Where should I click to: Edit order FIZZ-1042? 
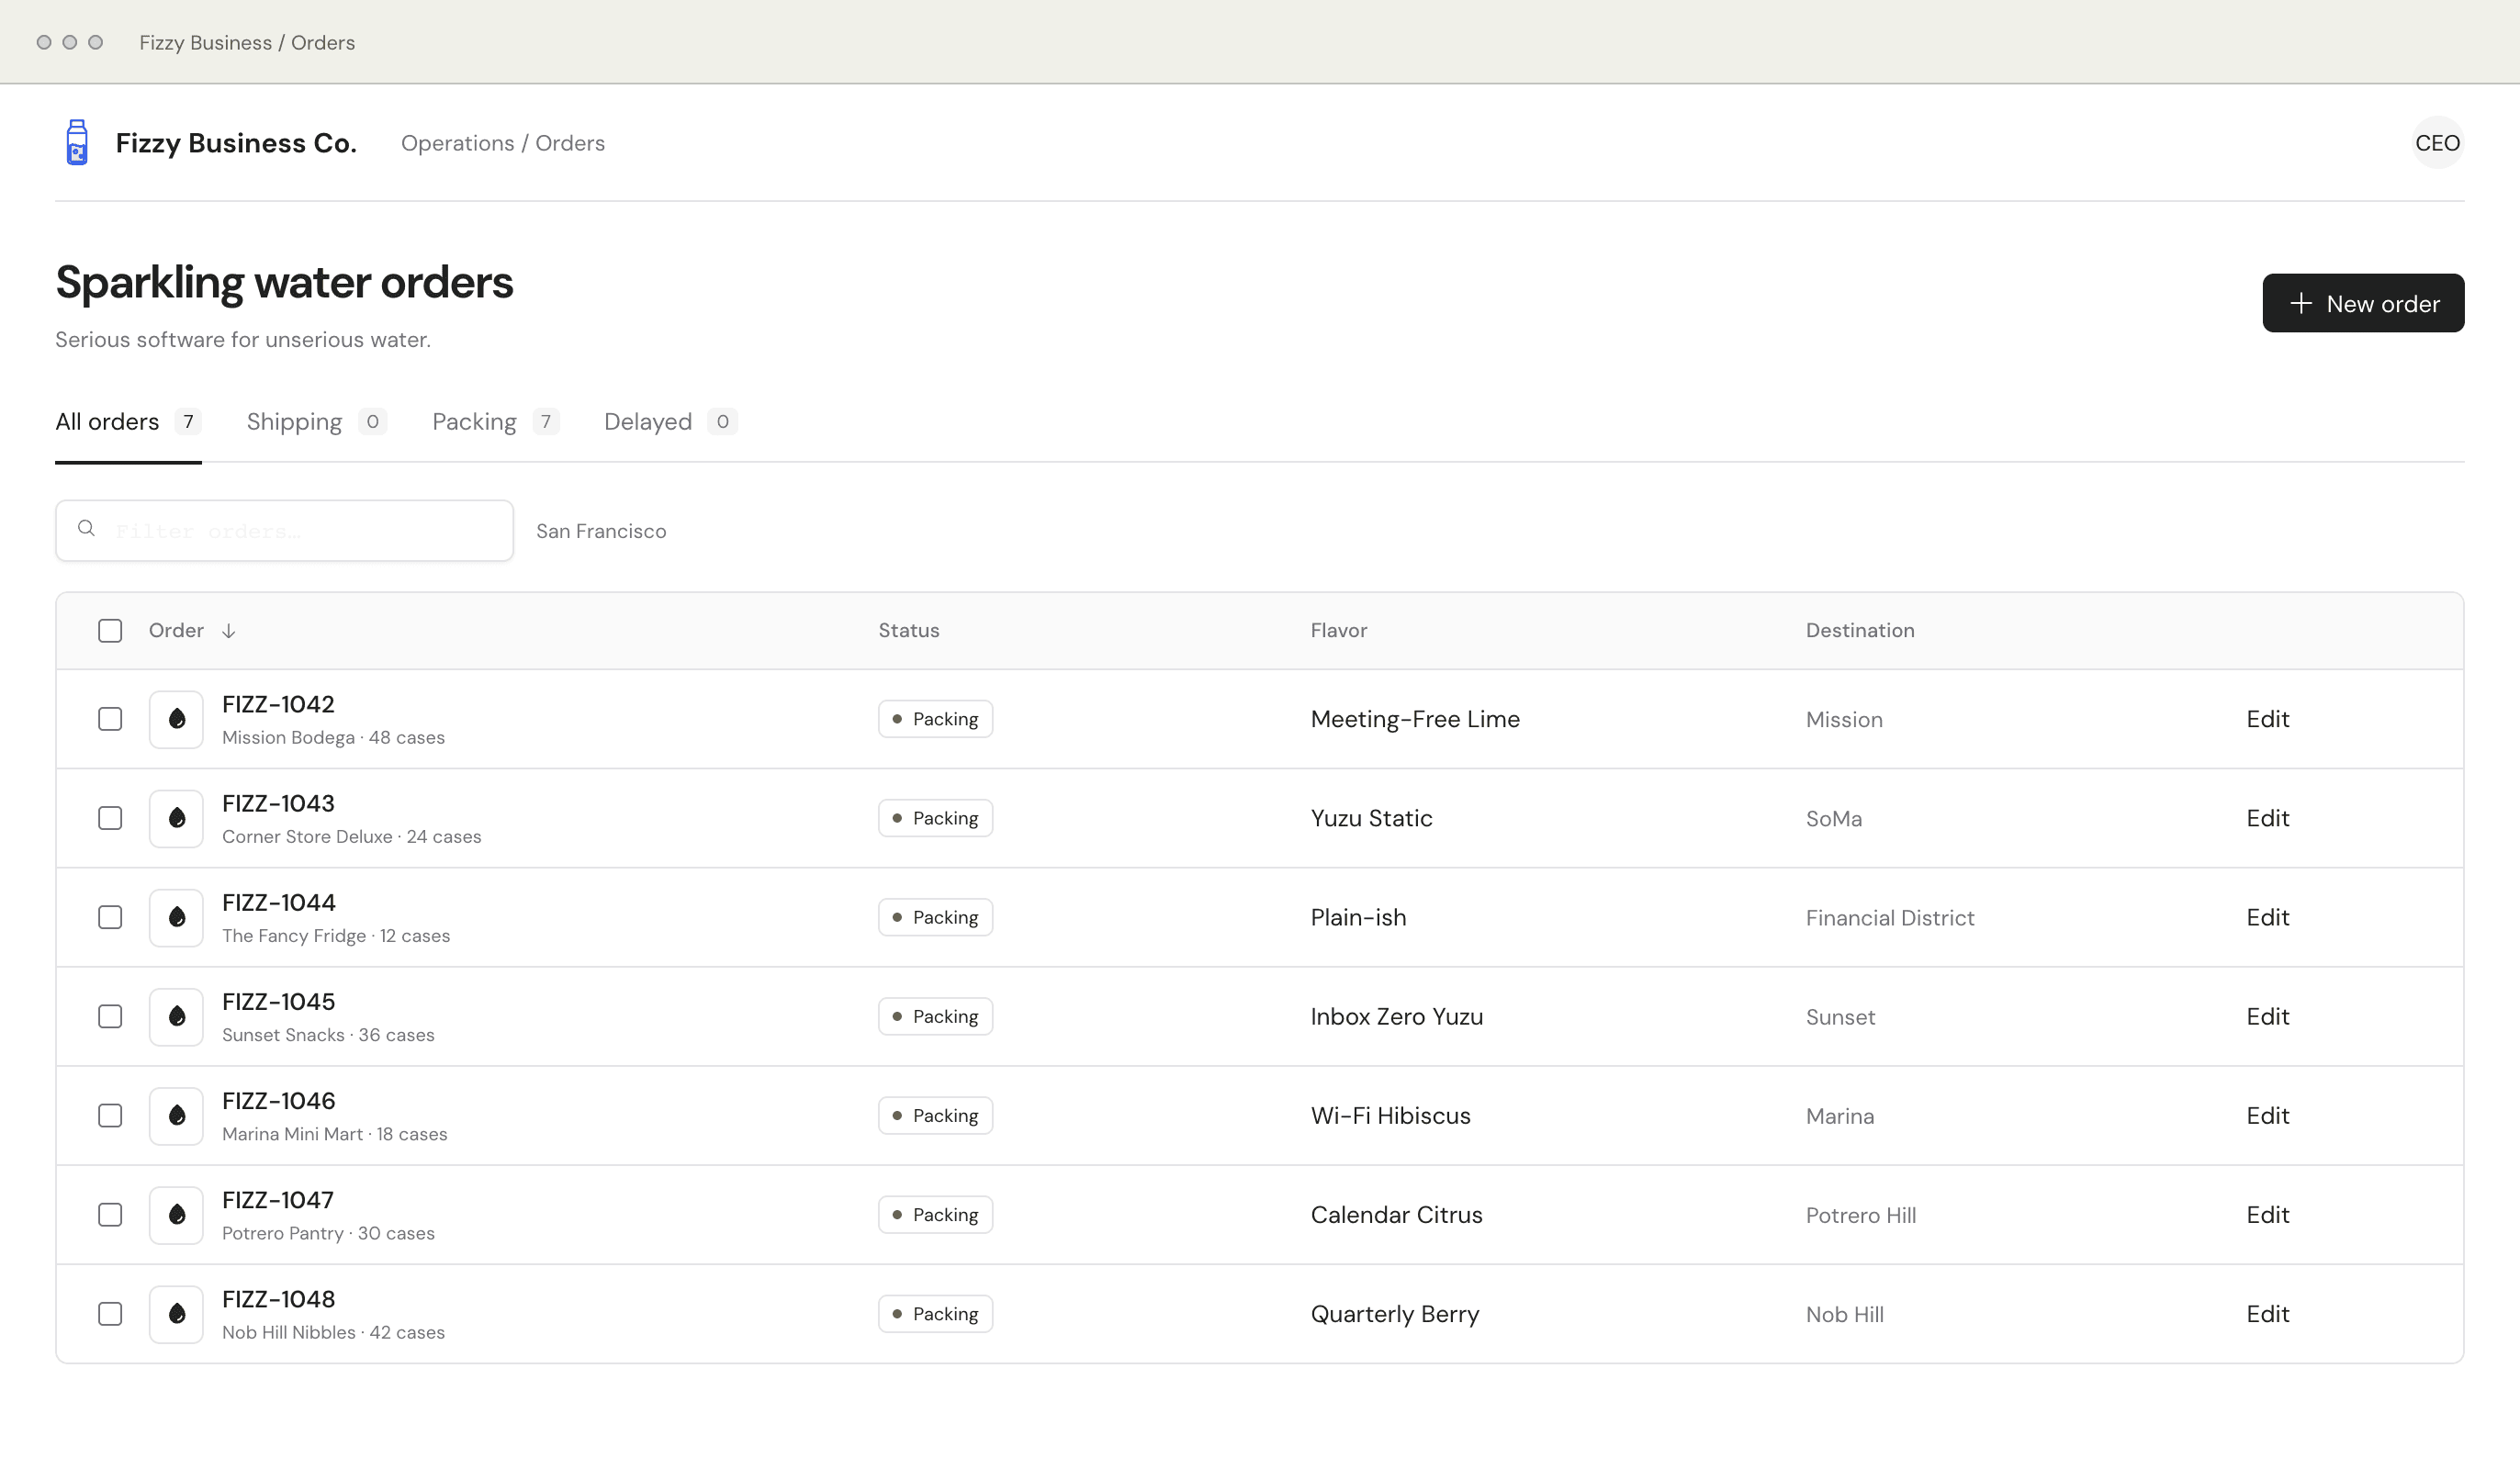pyautogui.click(x=2267, y=719)
